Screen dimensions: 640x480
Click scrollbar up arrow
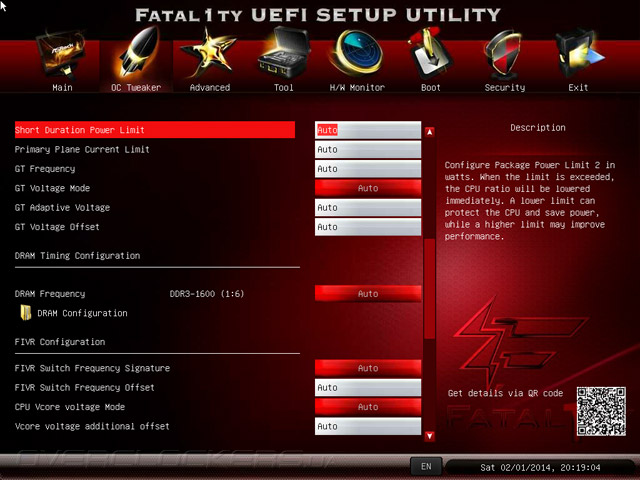click(429, 132)
